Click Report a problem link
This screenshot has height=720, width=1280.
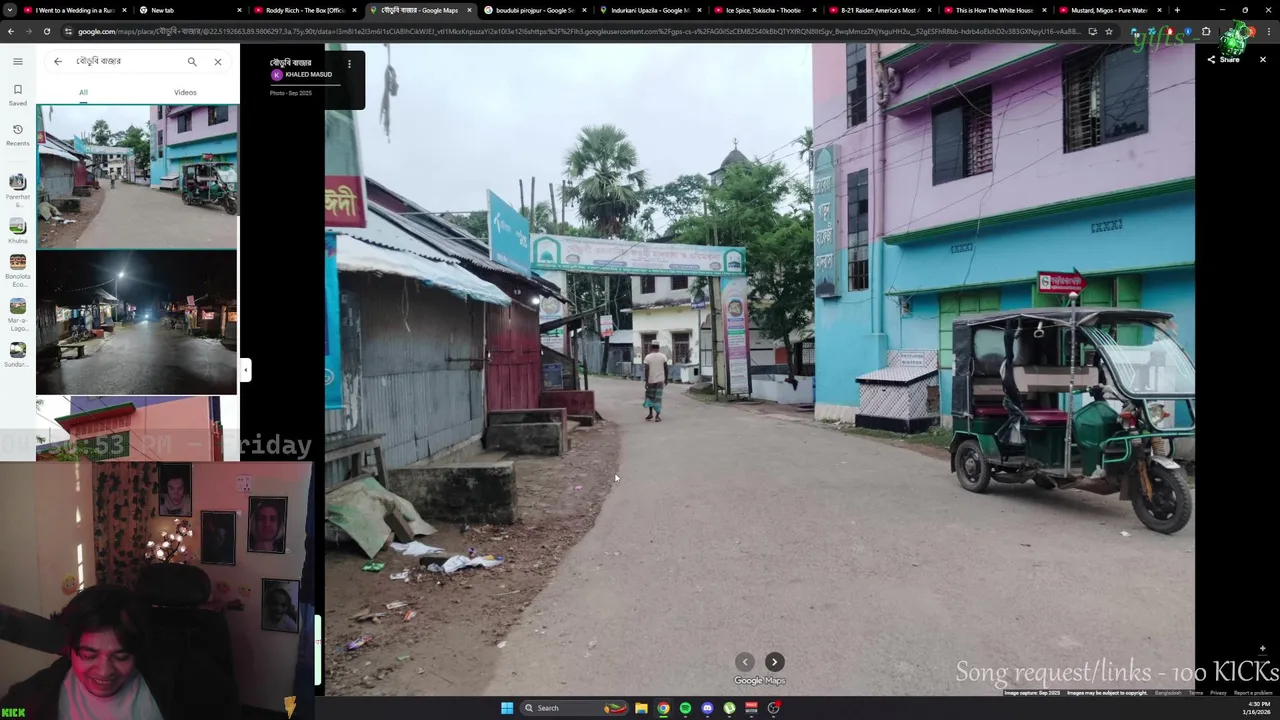pyautogui.click(x=1253, y=693)
